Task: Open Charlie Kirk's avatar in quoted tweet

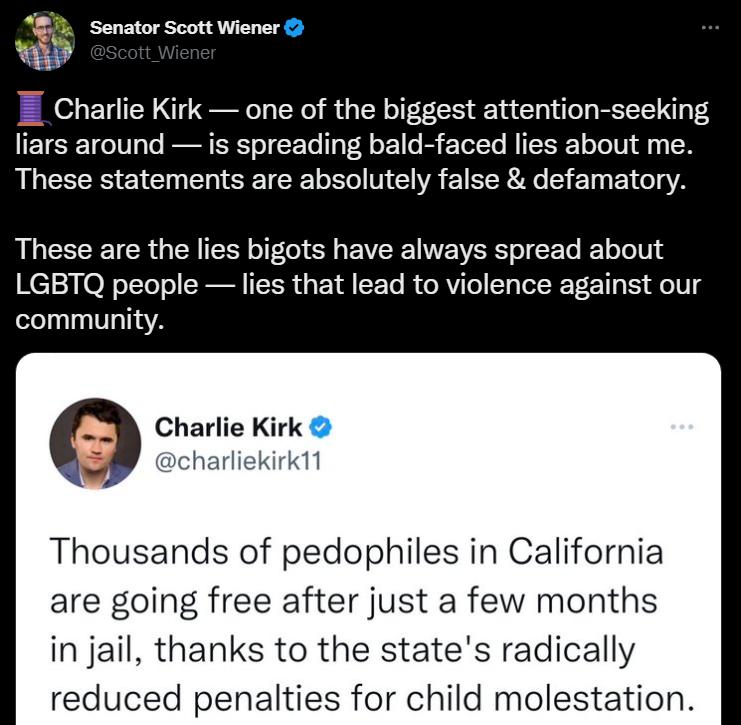Action: click(95, 443)
